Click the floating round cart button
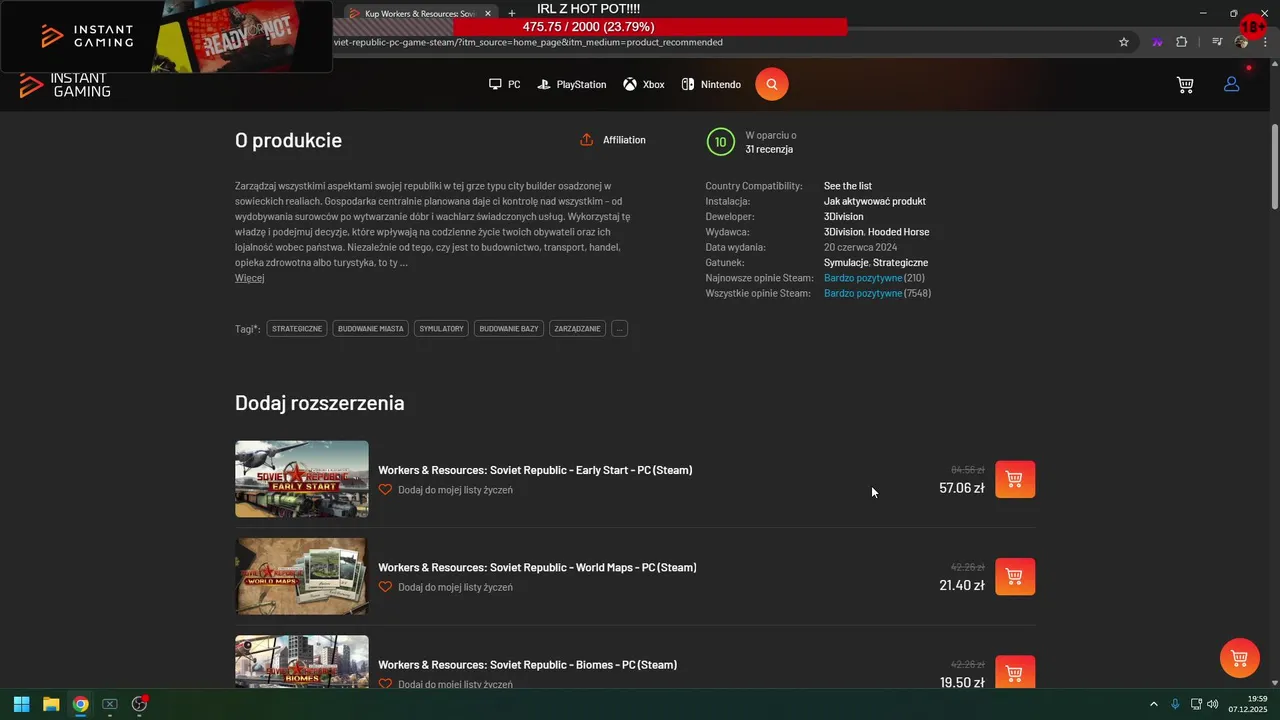Image resolution: width=1280 pixels, height=720 pixels. (1239, 658)
